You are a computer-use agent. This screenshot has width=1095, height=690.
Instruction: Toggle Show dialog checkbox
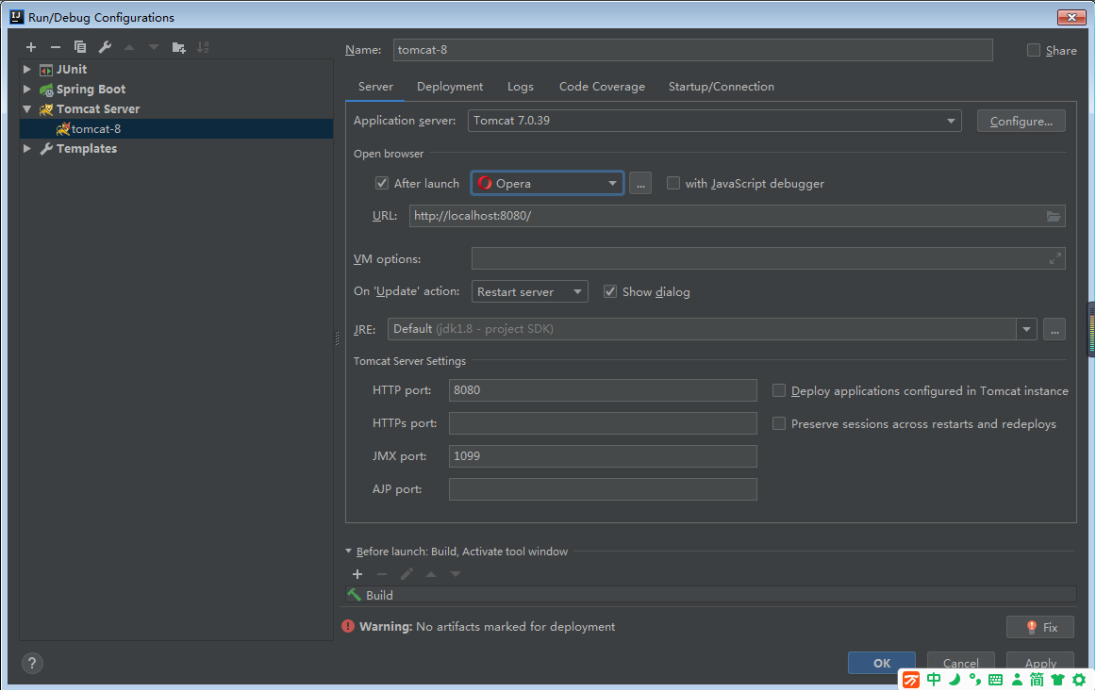click(x=610, y=291)
